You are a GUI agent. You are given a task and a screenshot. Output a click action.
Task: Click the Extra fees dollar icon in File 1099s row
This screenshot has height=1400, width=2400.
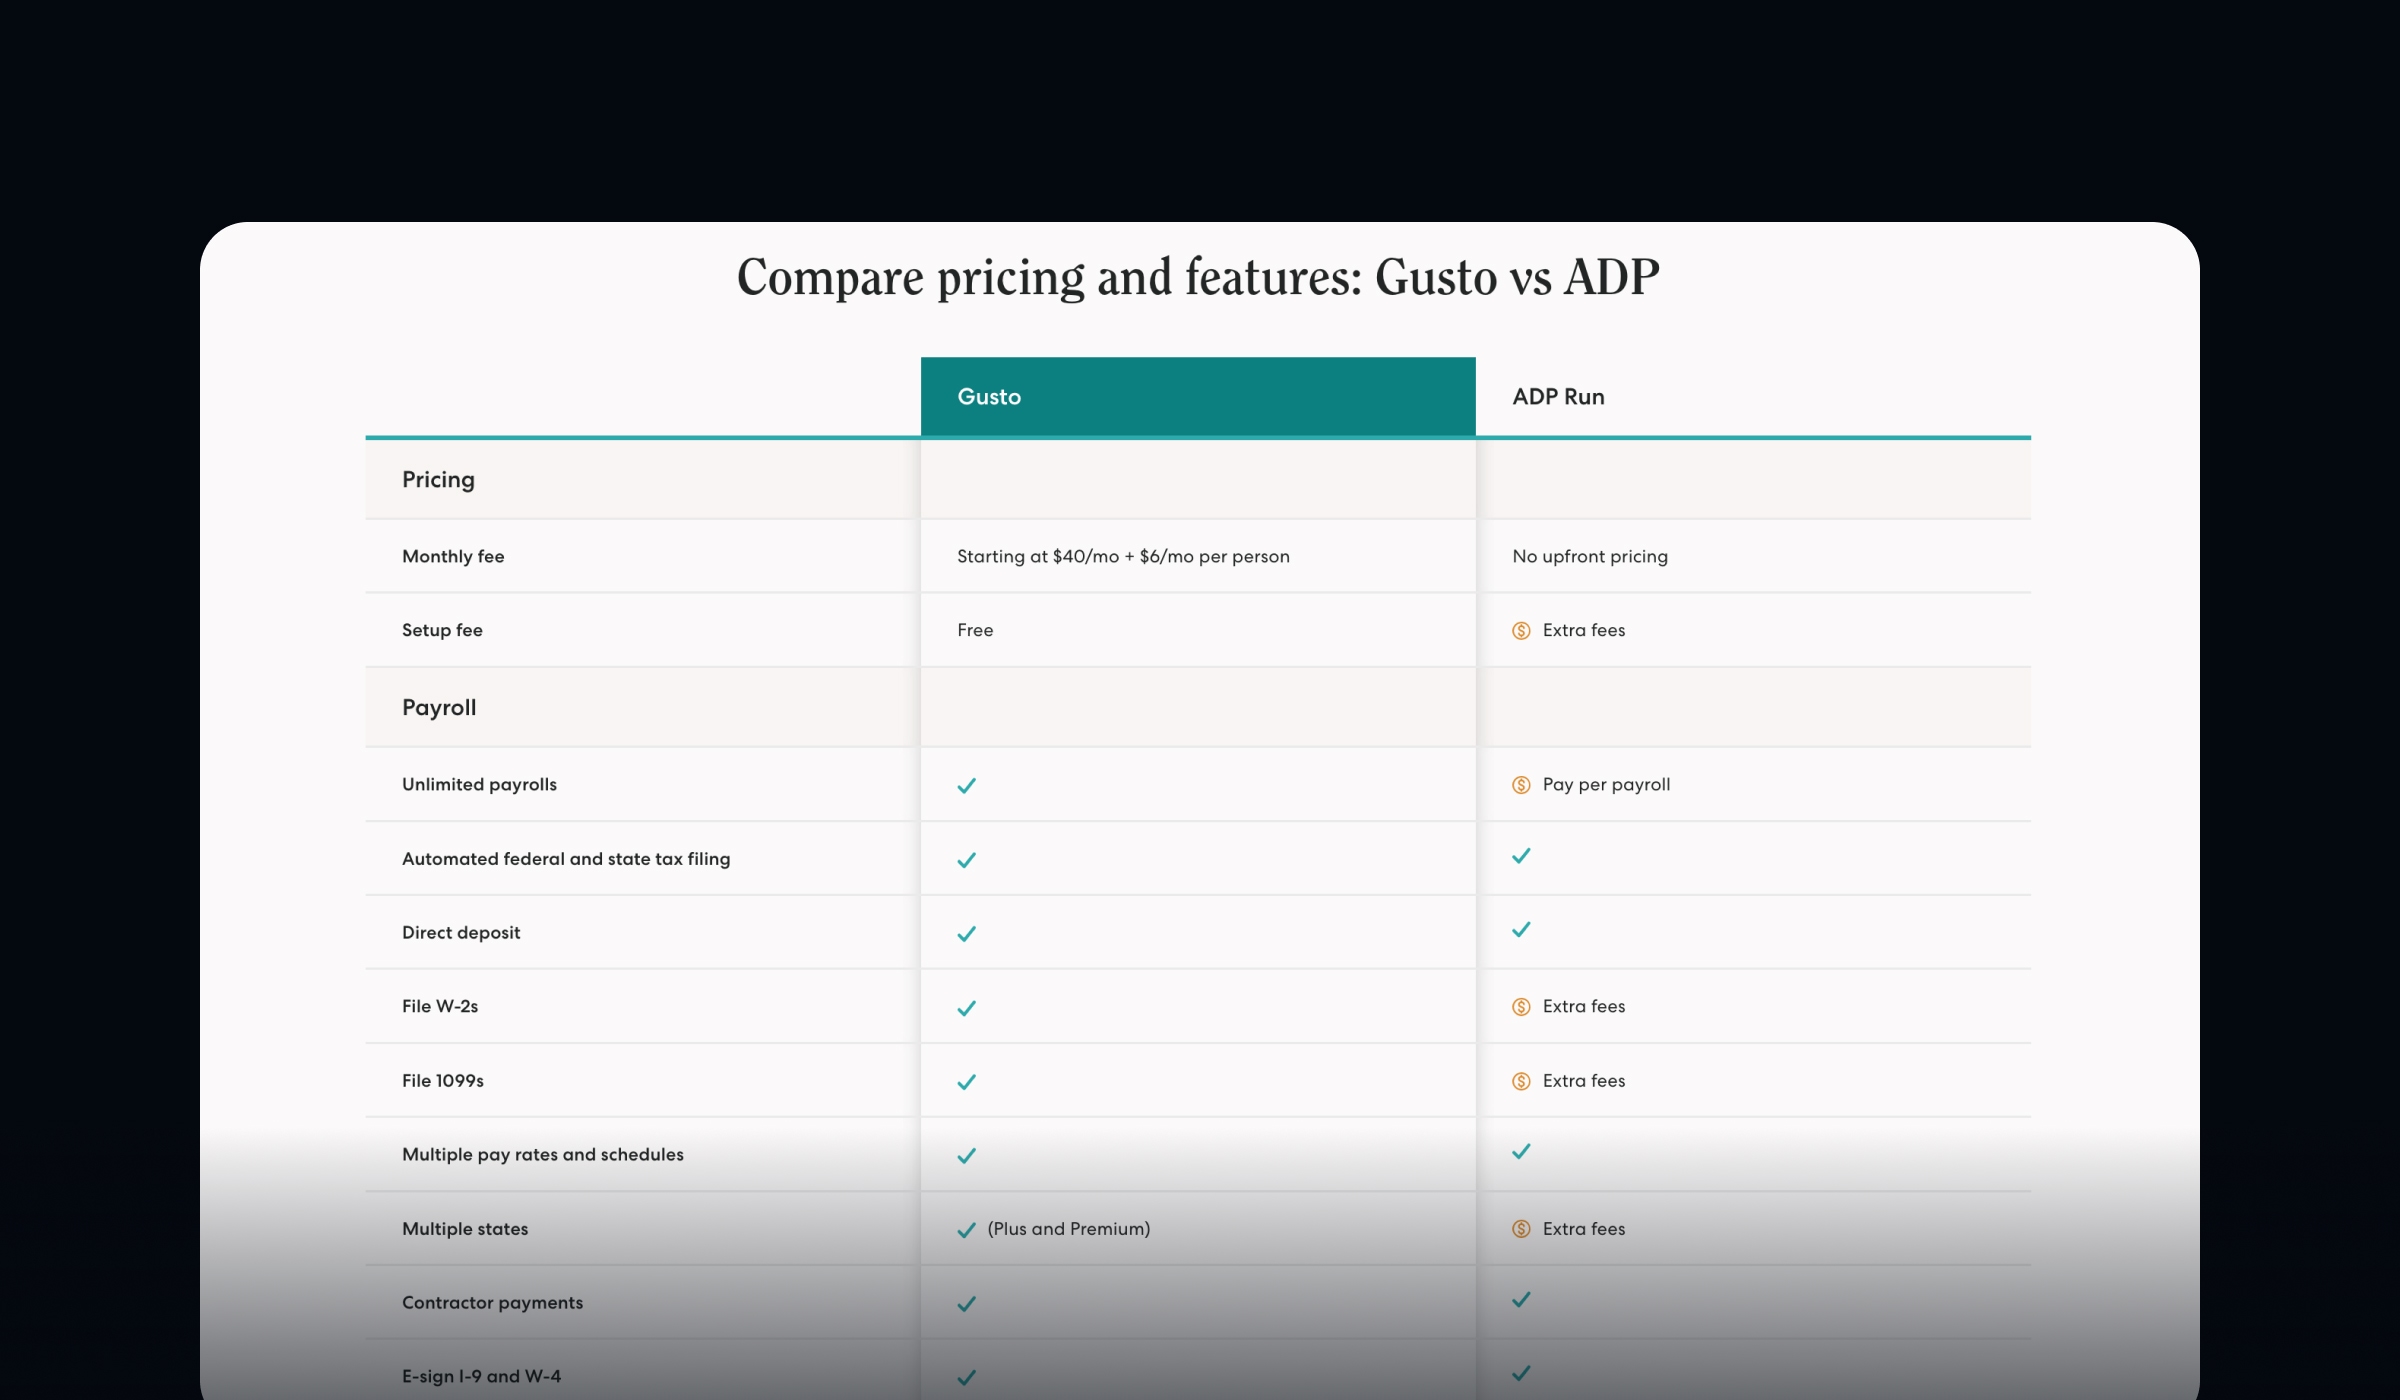tap(1522, 1081)
